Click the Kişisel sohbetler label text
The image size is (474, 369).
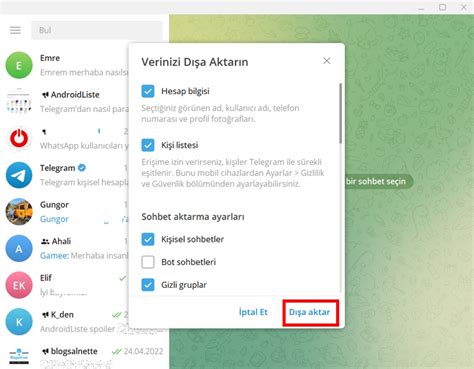click(x=192, y=239)
